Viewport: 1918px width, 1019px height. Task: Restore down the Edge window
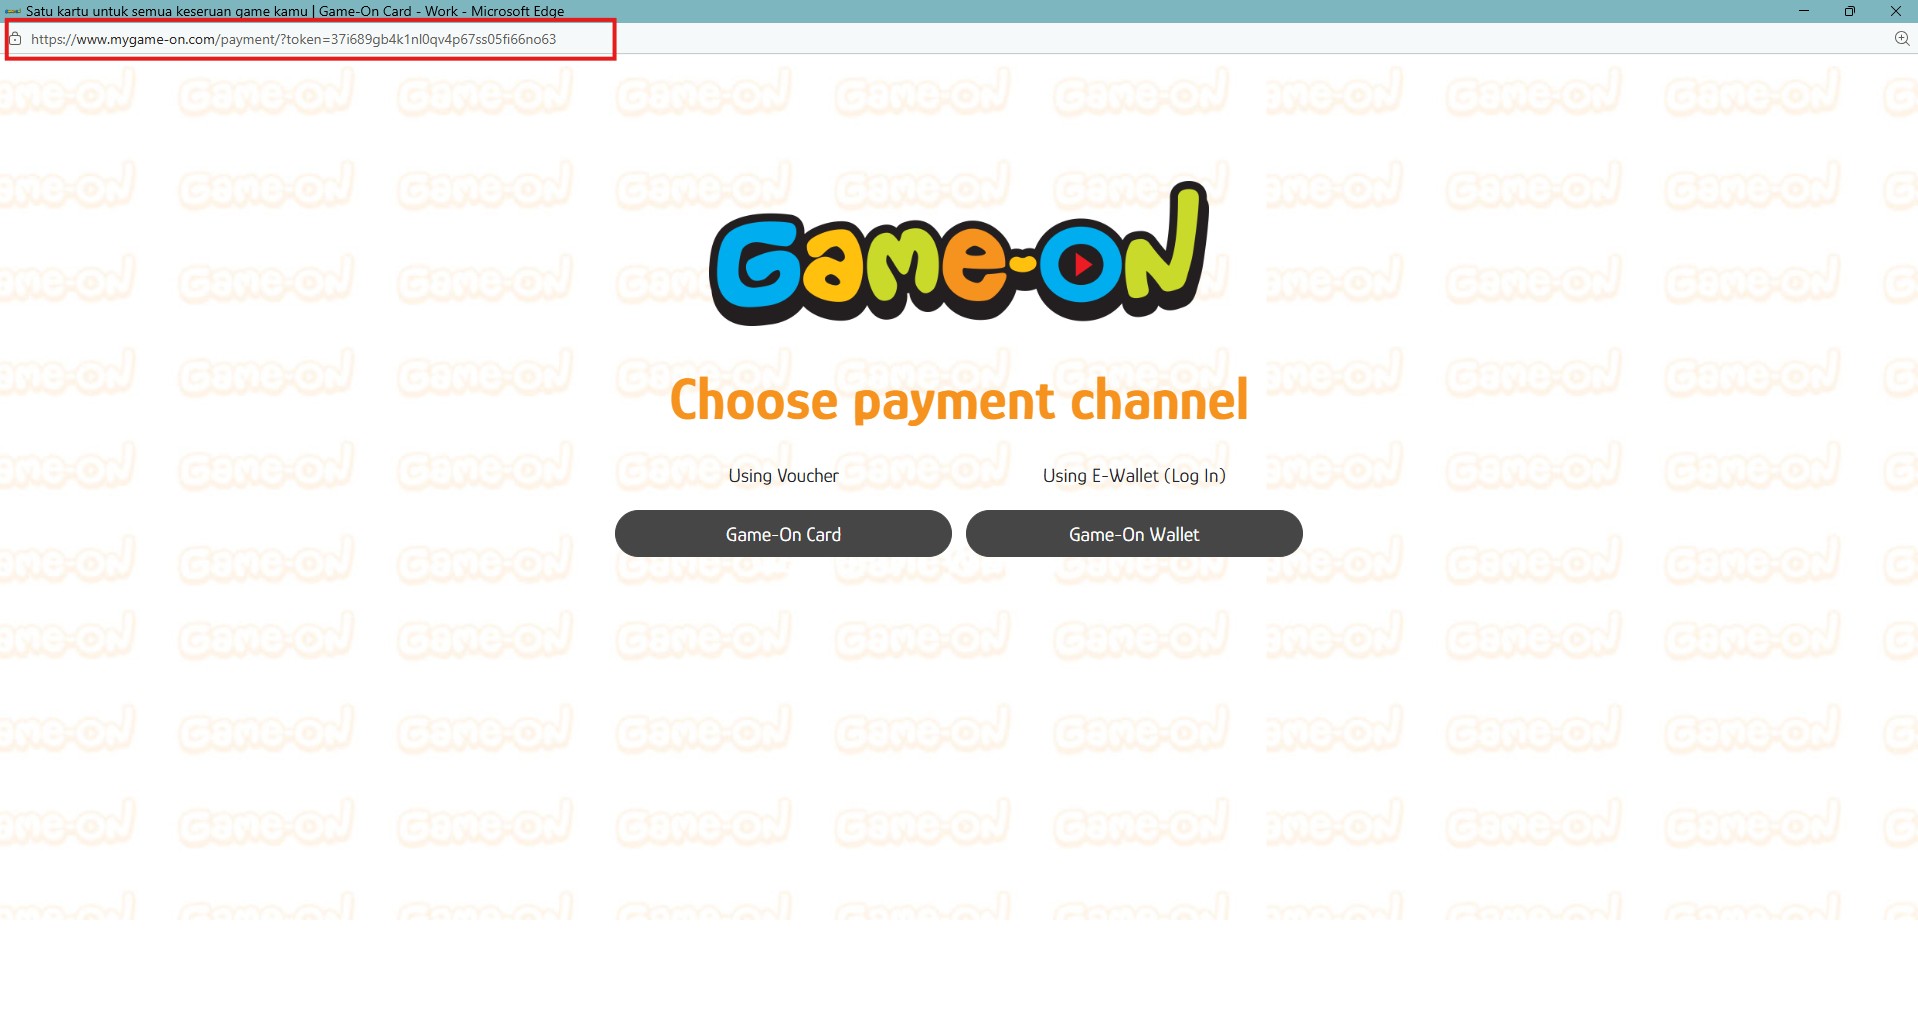point(1850,11)
